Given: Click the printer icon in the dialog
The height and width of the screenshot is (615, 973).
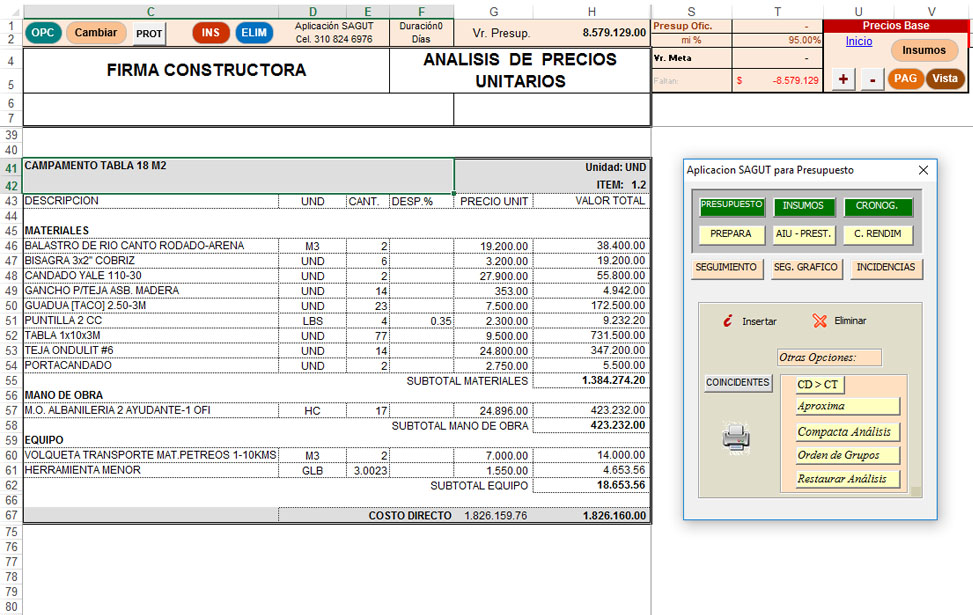Looking at the screenshot, I should (x=735, y=436).
